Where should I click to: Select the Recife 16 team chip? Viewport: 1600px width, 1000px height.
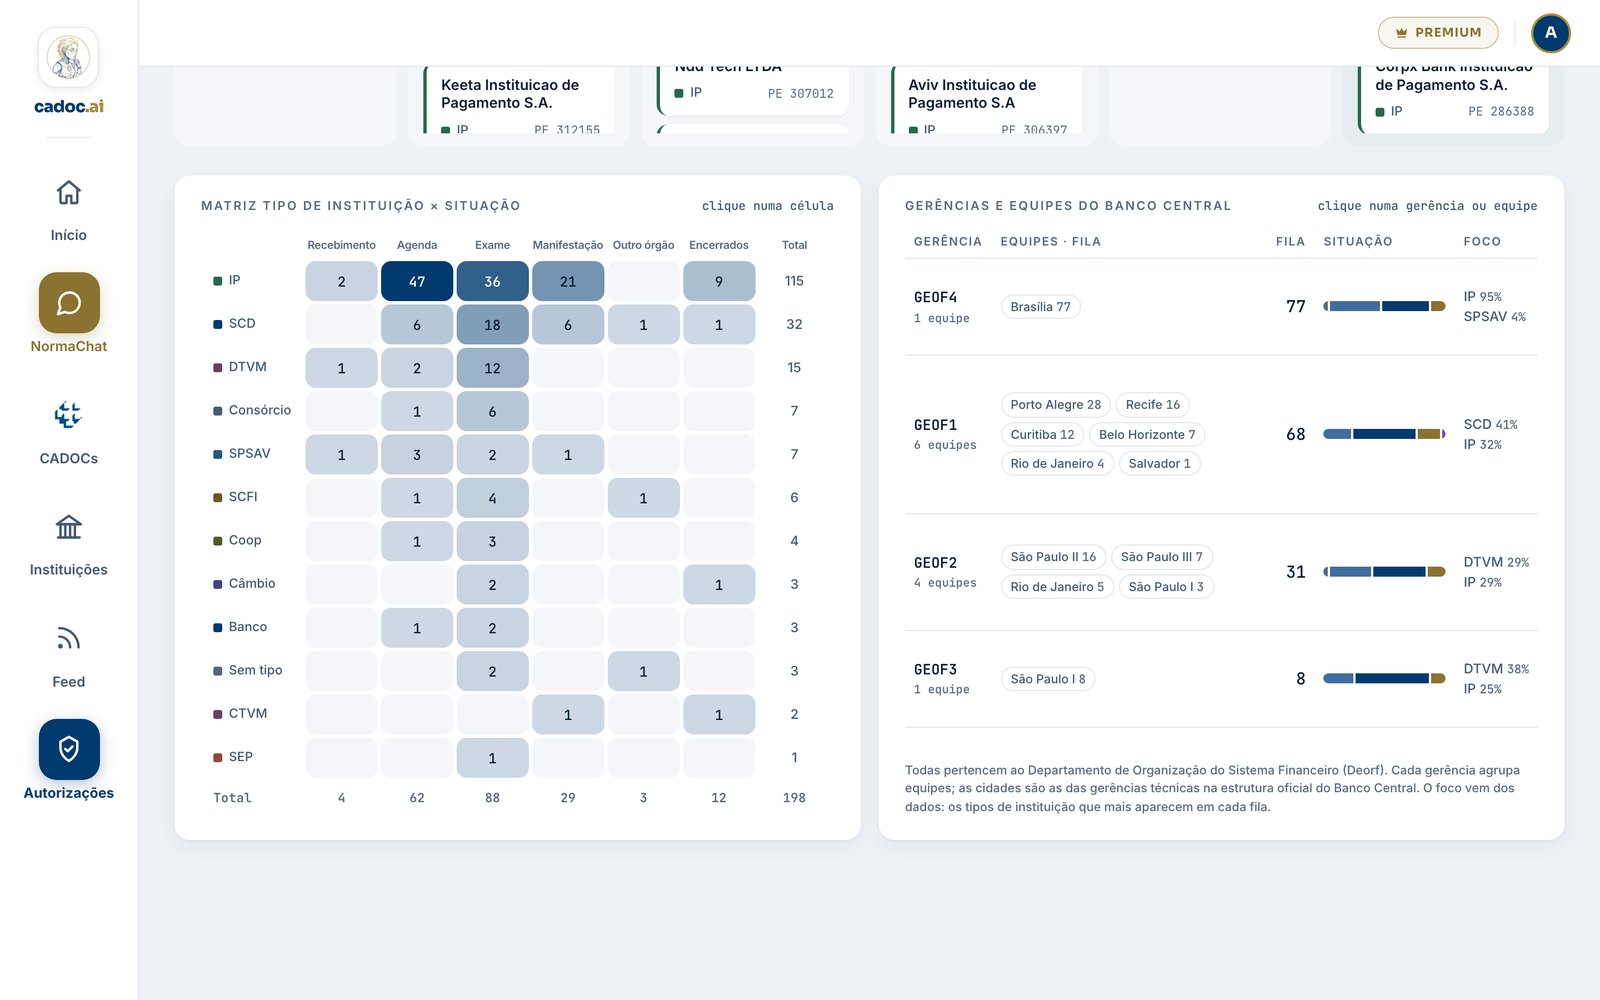click(1152, 405)
